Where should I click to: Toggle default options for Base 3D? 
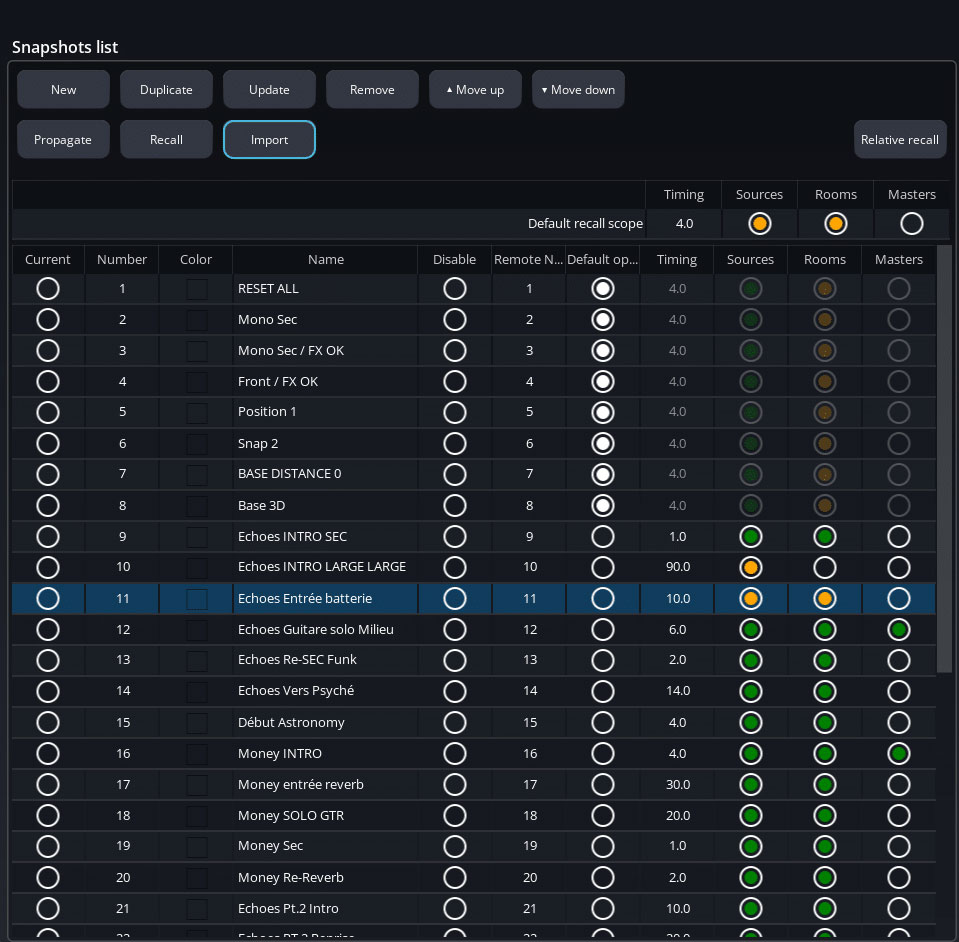click(x=602, y=506)
